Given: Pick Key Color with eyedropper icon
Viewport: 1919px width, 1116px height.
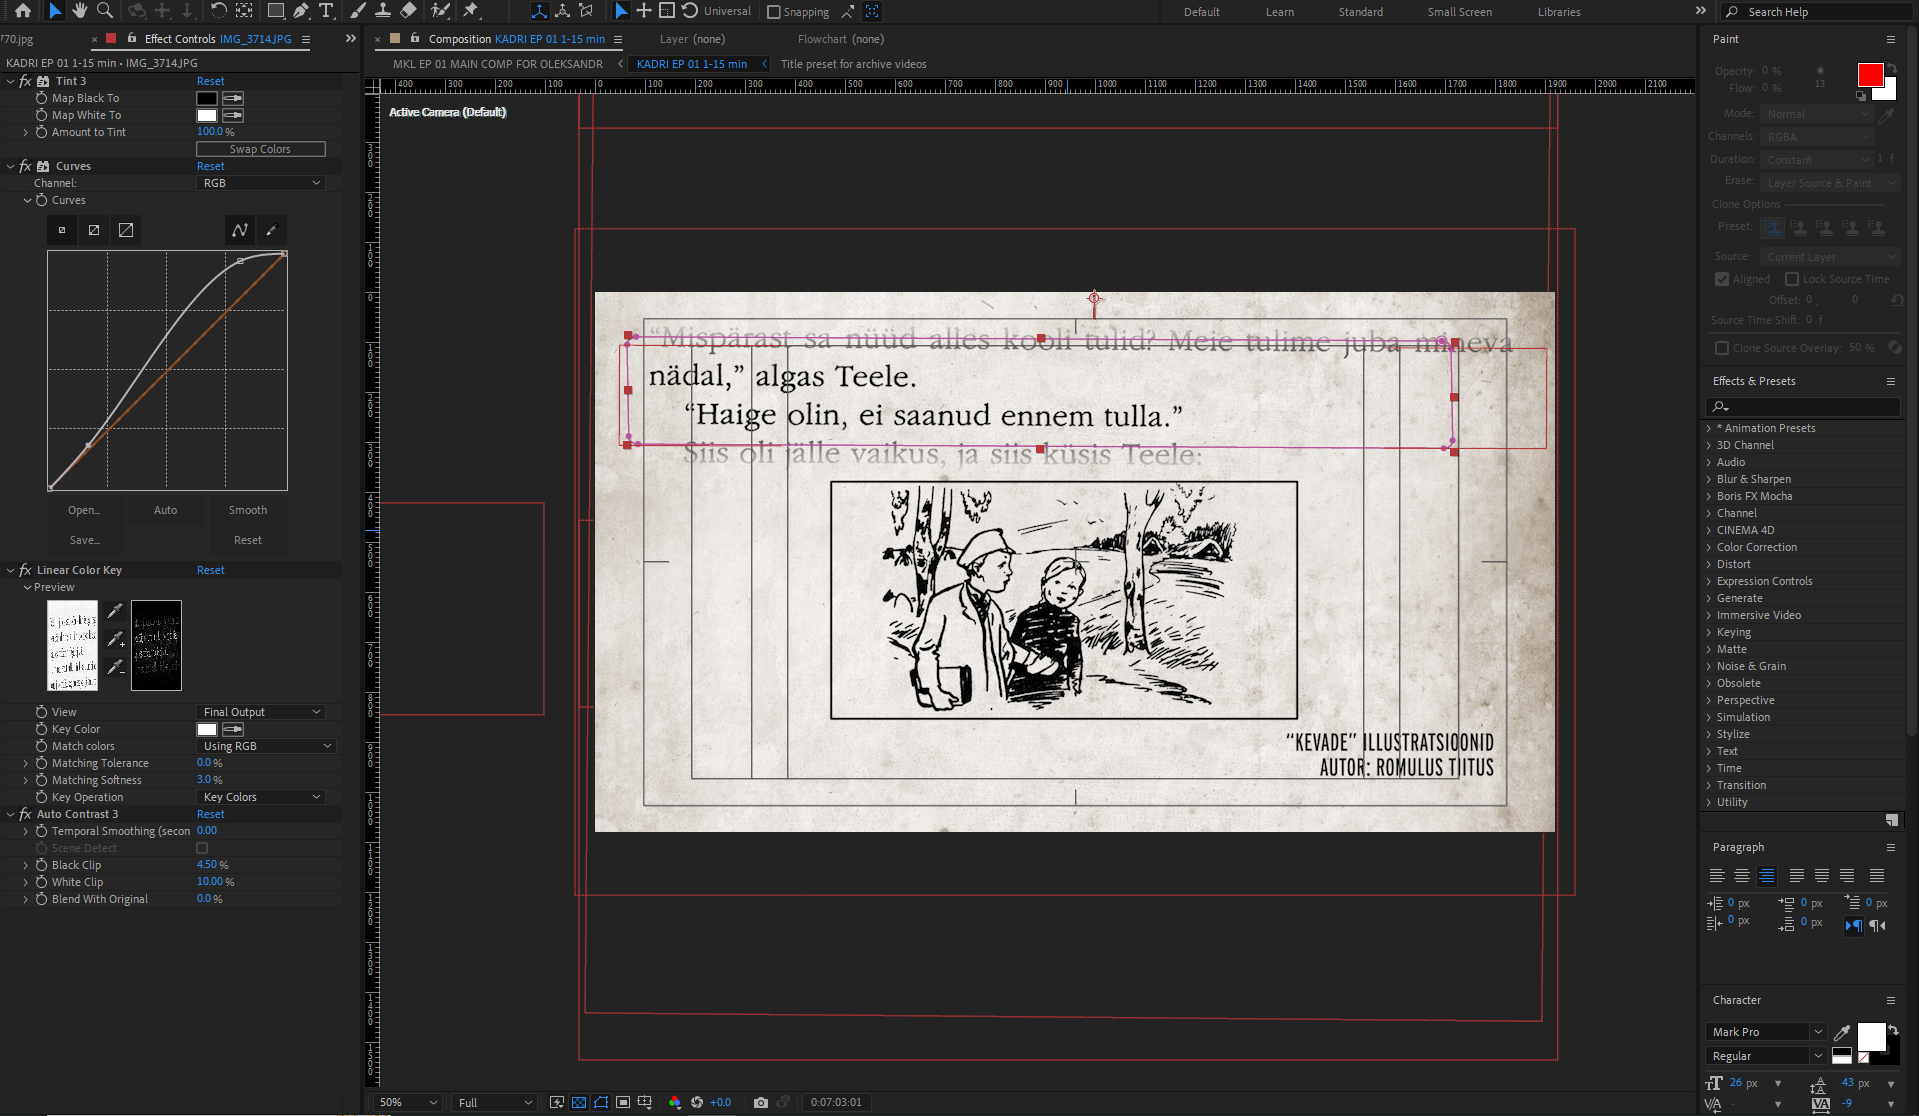Looking at the screenshot, I should (233, 729).
